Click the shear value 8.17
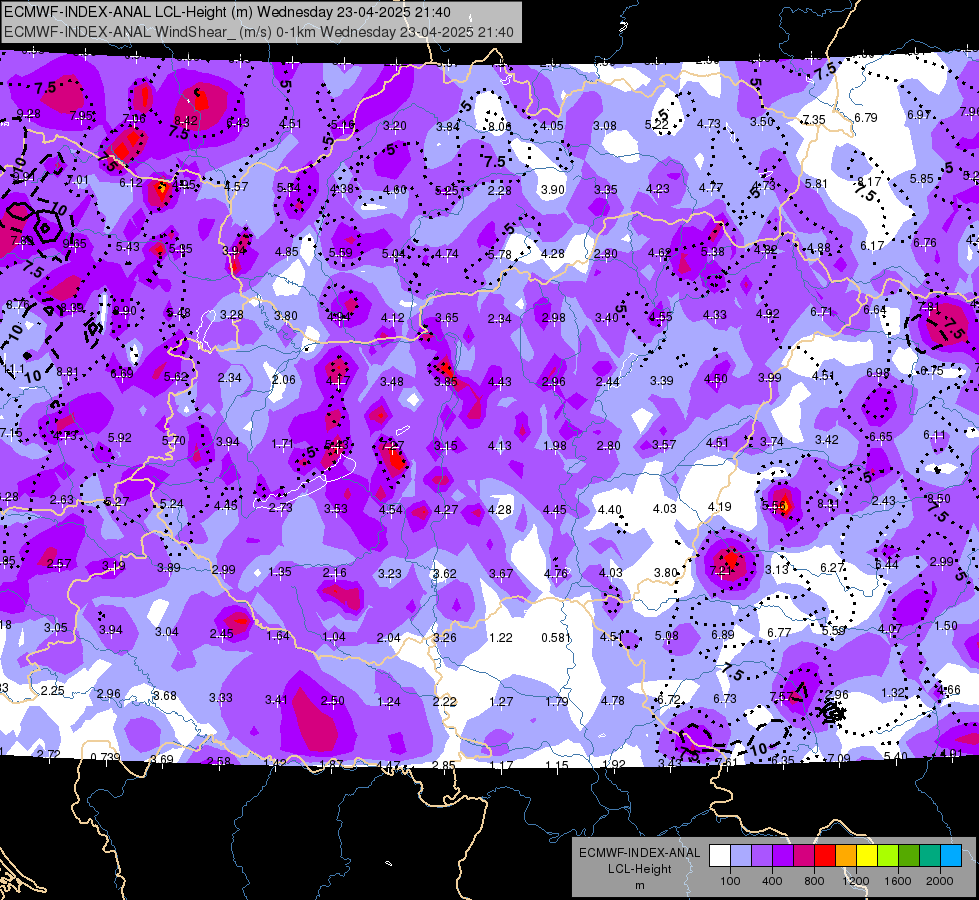 869,182
